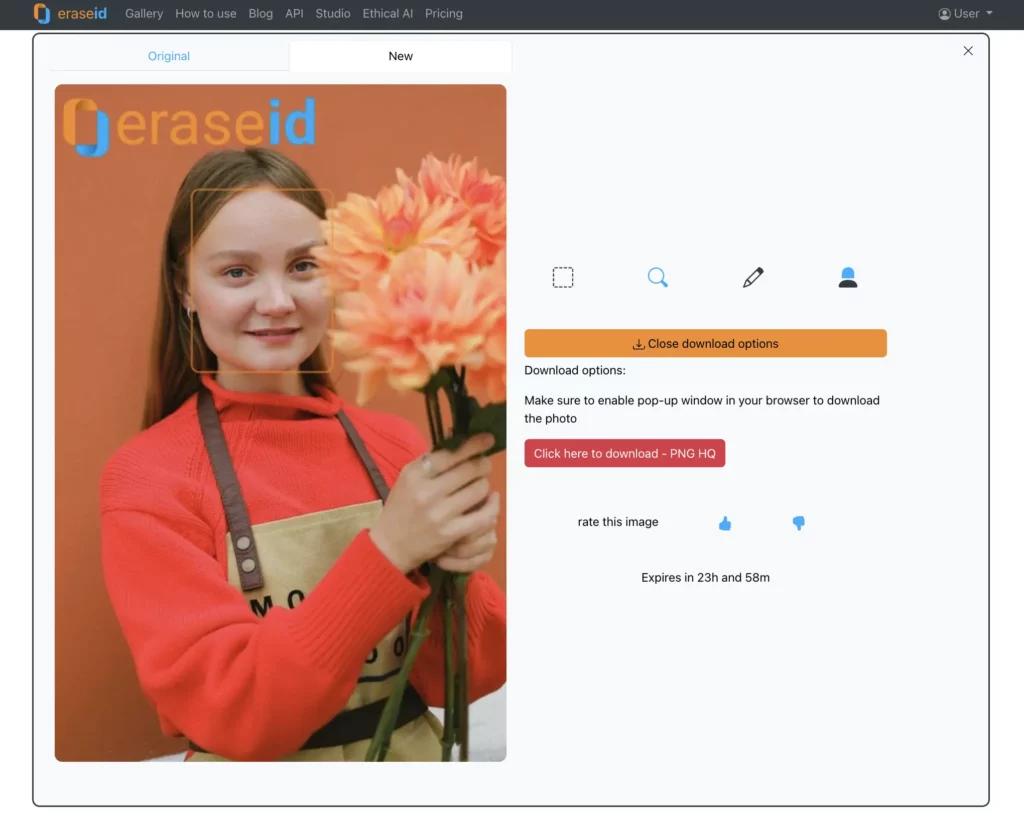This screenshot has width=1024, height=813.
Task: Click the eraseid logo in navbar
Action: pyautogui.click(x=70, y=14)
